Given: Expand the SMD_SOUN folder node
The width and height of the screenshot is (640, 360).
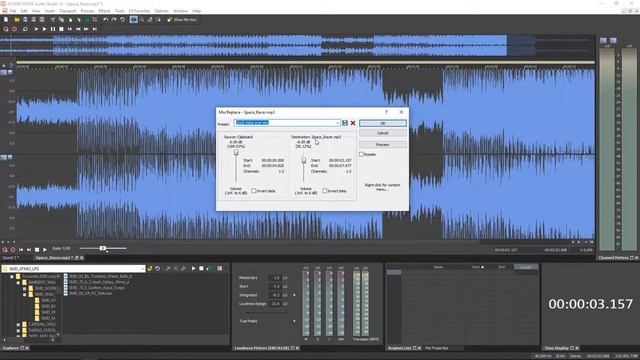Looking at the screenshot, I should point(24,289).
